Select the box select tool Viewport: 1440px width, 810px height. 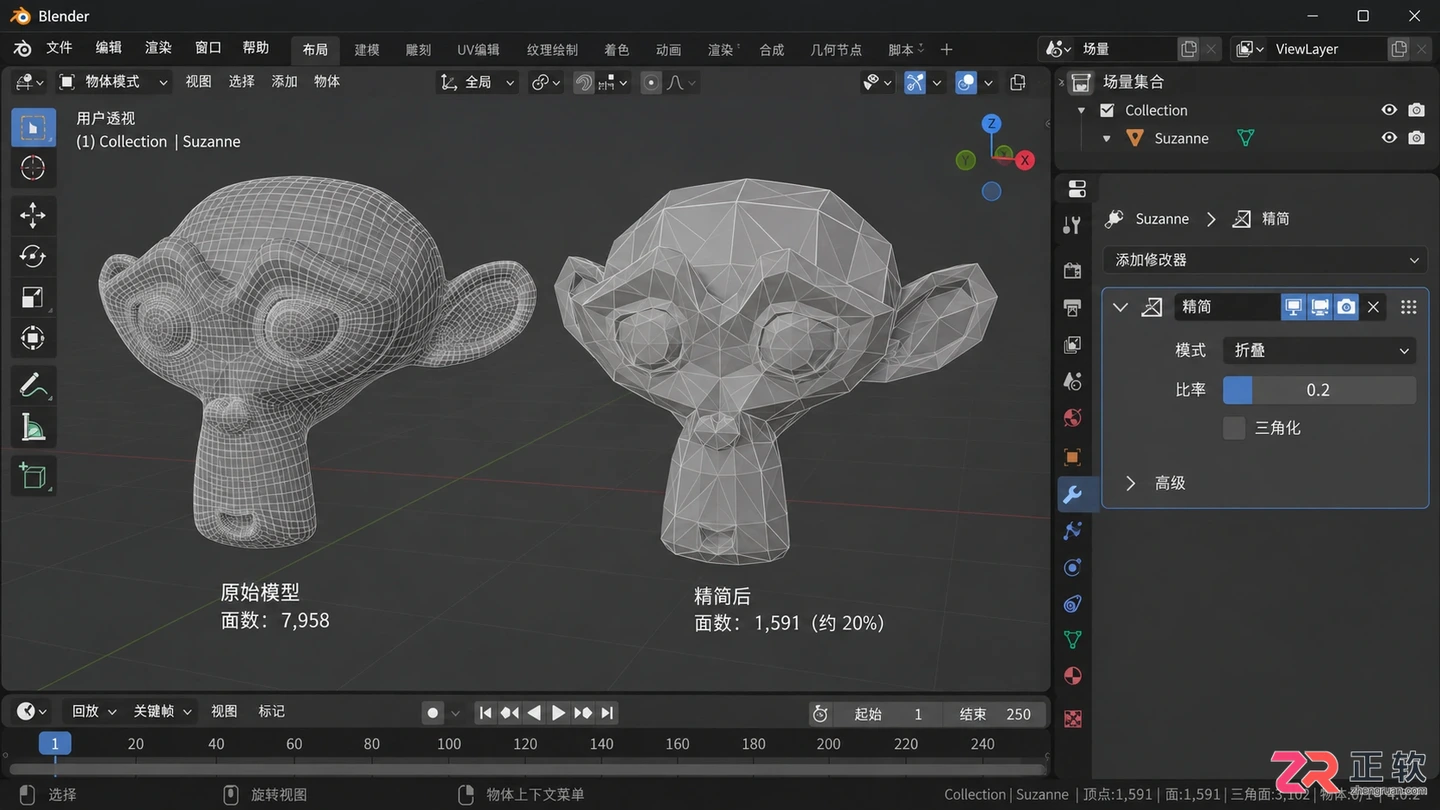coord(33,128)
